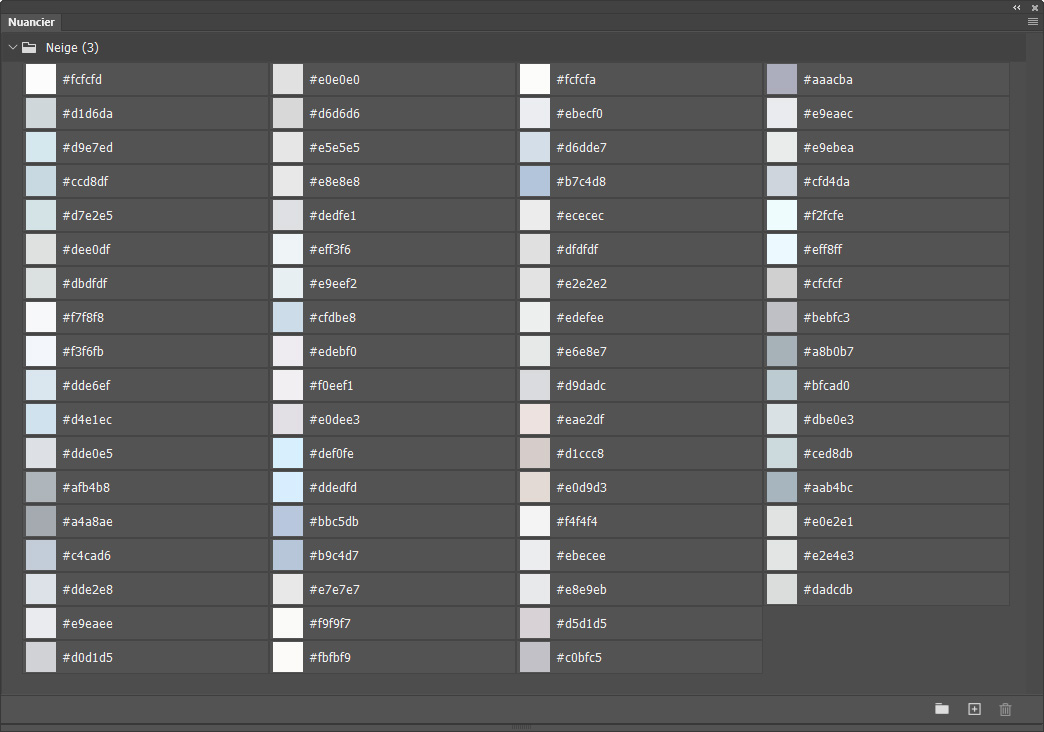Select the #a4a8ae gray swatch
Viewport: 1044px width, 732px height.
(41, 522)
